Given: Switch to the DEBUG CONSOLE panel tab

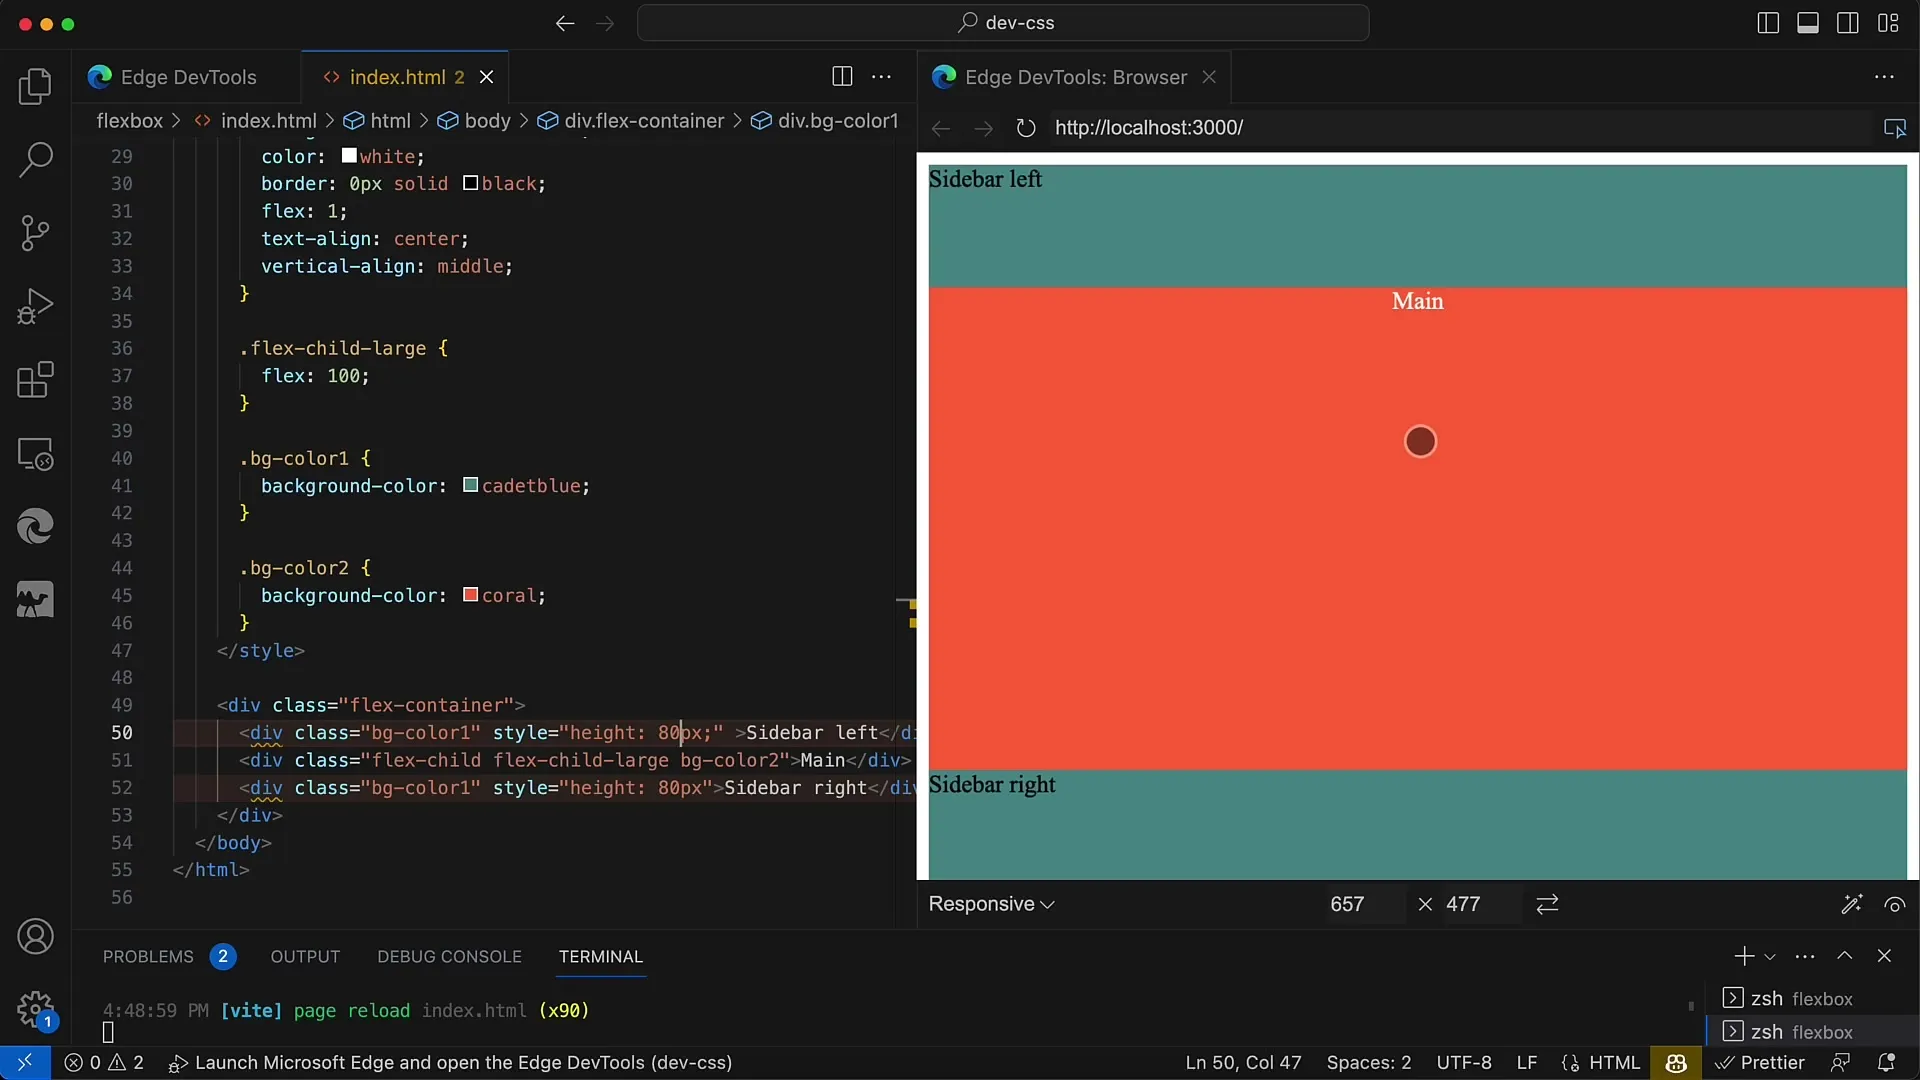Looking at the screenshot, I should coord(449,957).
